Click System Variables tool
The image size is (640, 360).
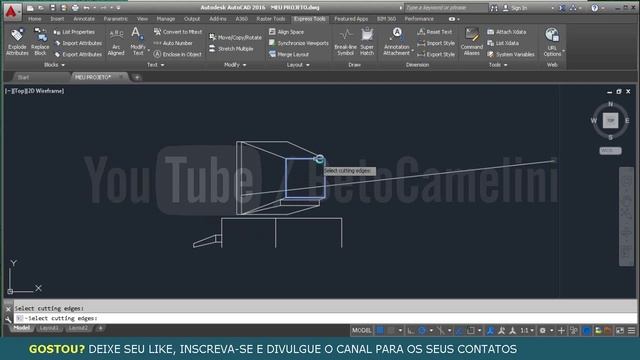tap(511, 54)
